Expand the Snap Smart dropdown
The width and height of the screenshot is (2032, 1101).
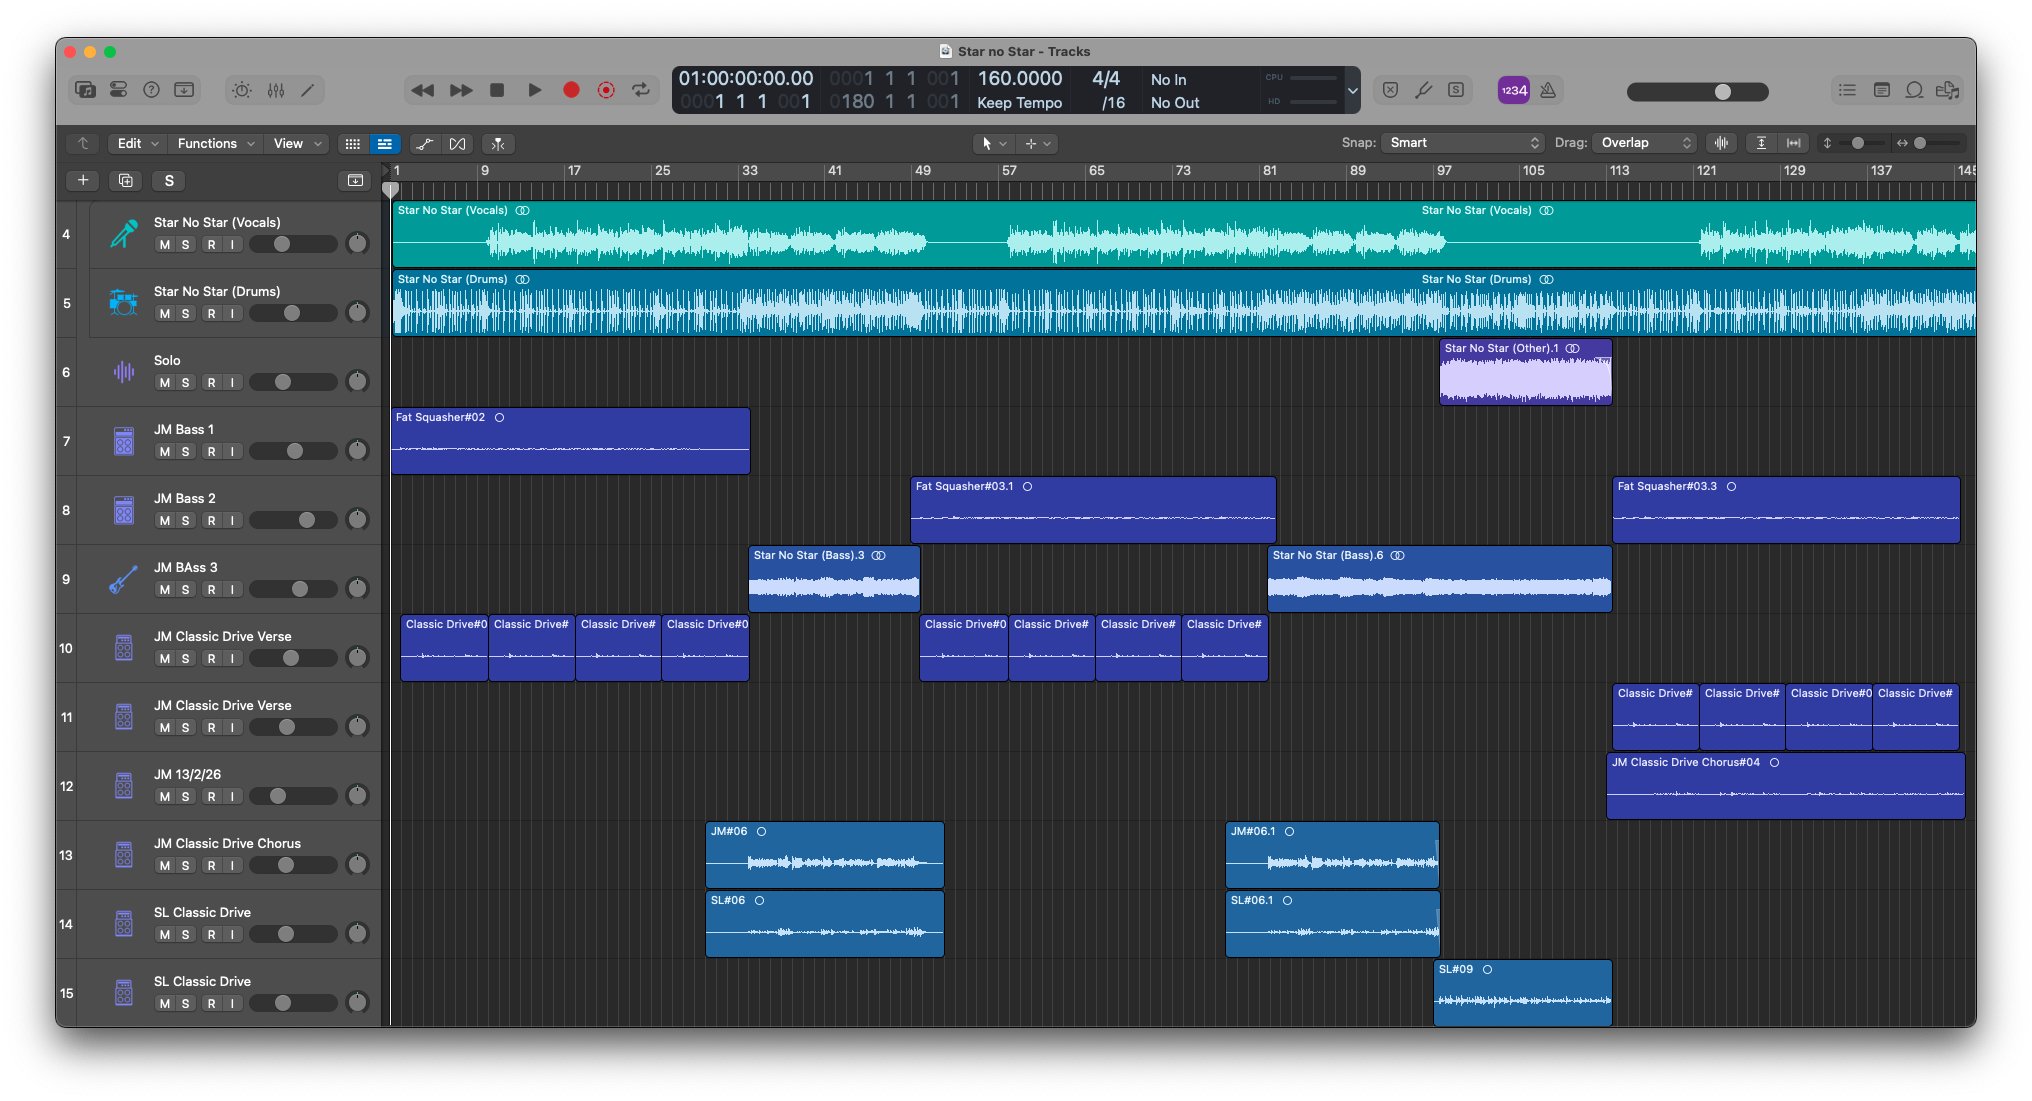tap(1463, 143)
